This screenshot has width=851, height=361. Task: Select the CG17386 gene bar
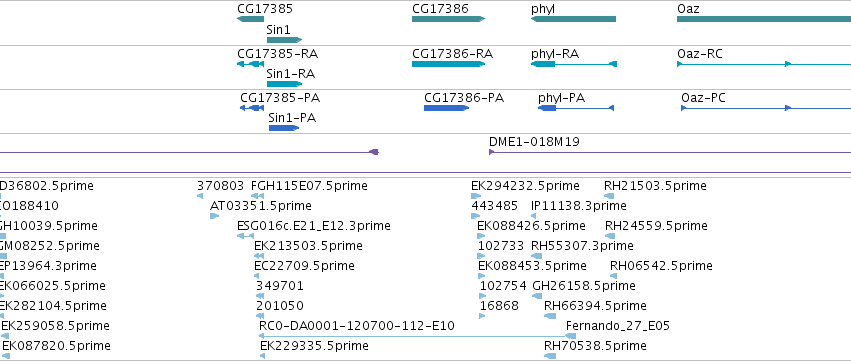pos(448,19)
